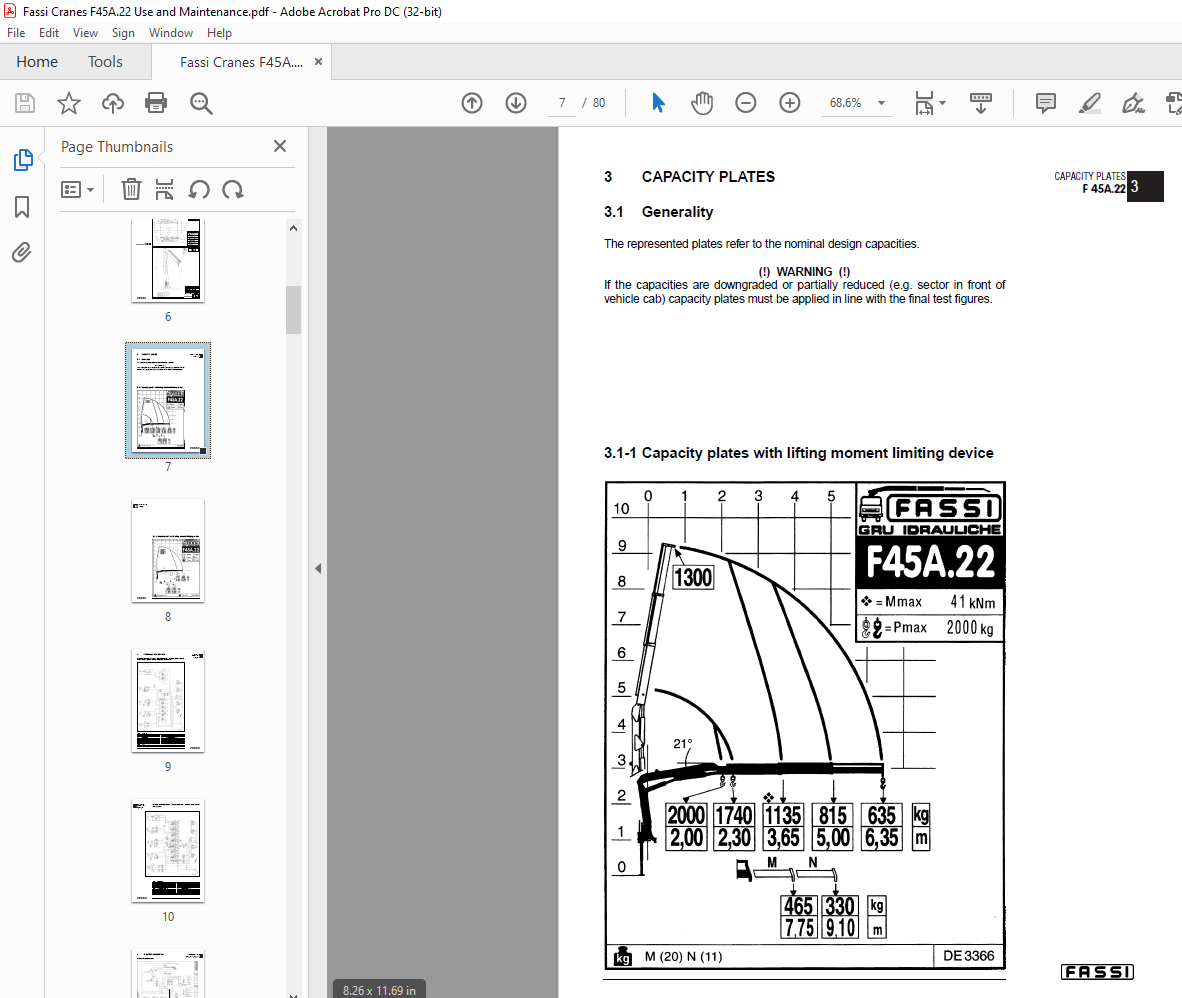Click the Save file icon
The height and width of the screenshot is (998, 1182).
coord(25,103)
